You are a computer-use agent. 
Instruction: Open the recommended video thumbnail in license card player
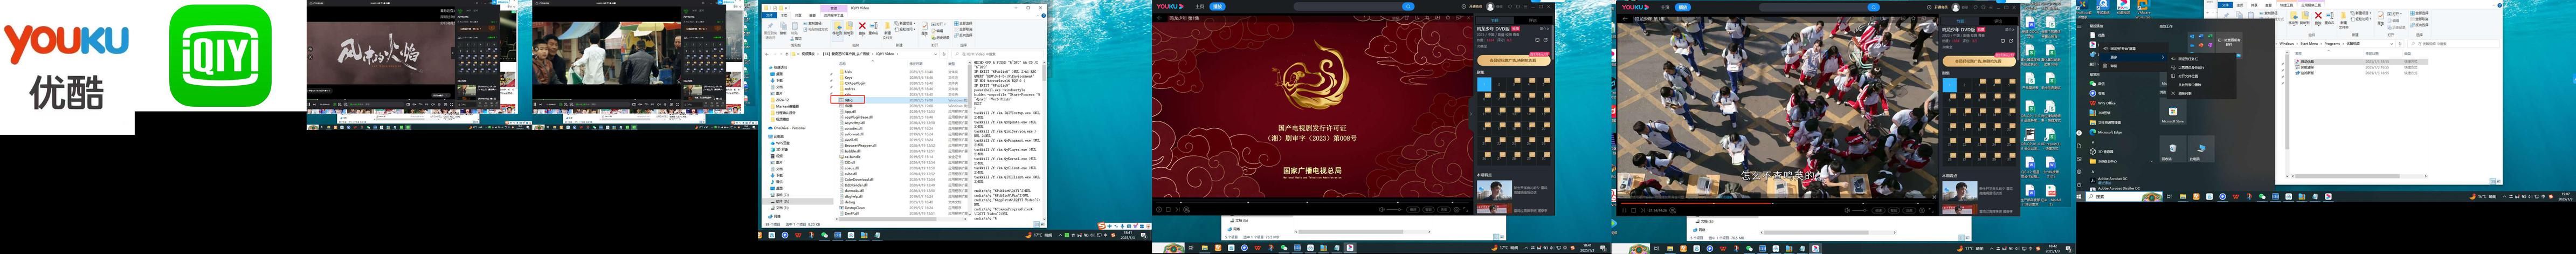pos(1495,191)
